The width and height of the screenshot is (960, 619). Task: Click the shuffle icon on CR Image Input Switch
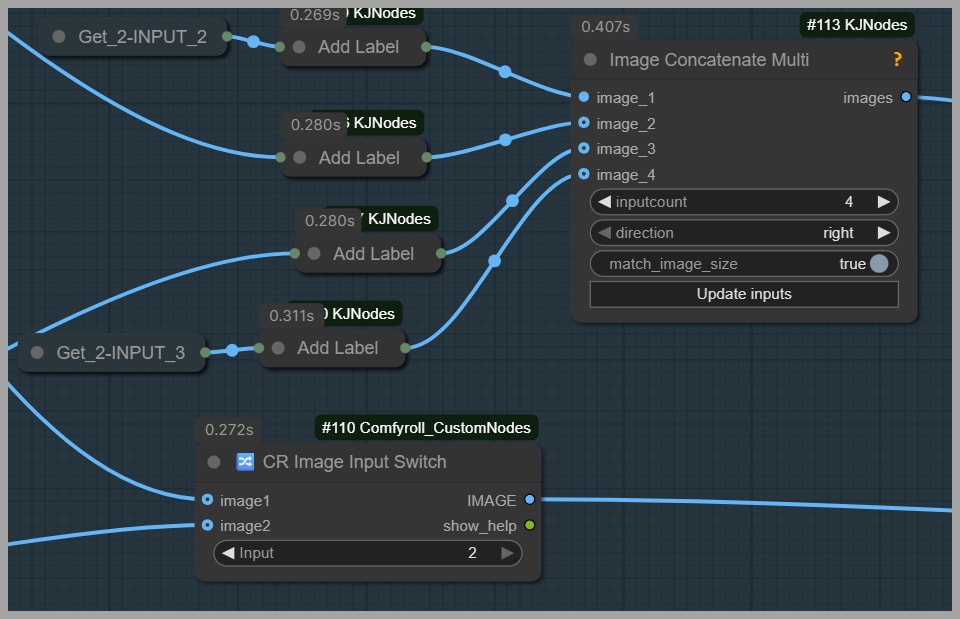[x=245, y=462]
